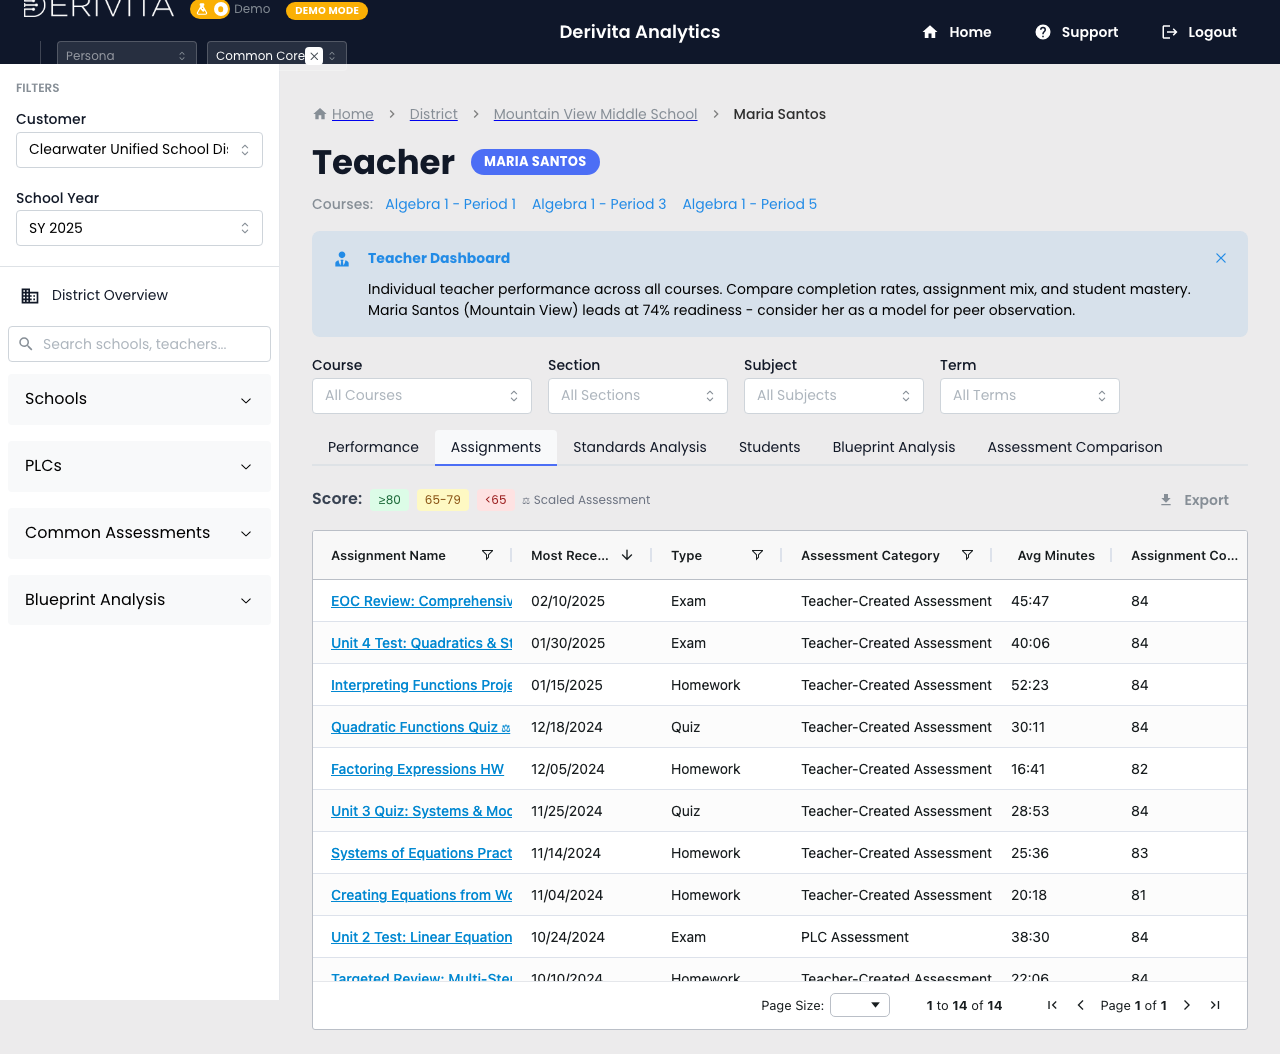Screen dimensions: 1280x1054
Task: Open the Assessment Category column filter
Action: [967, 555]
